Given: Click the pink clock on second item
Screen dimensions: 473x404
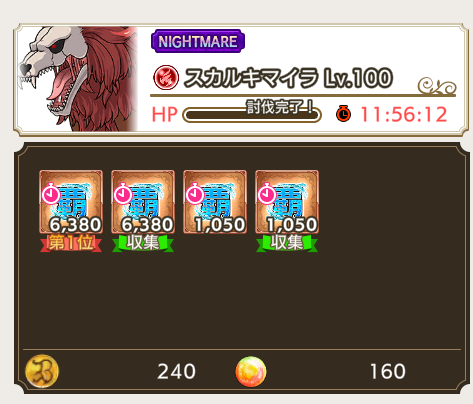Looking at the screenshot, I should pyautogui.click(x=123, y=193).
